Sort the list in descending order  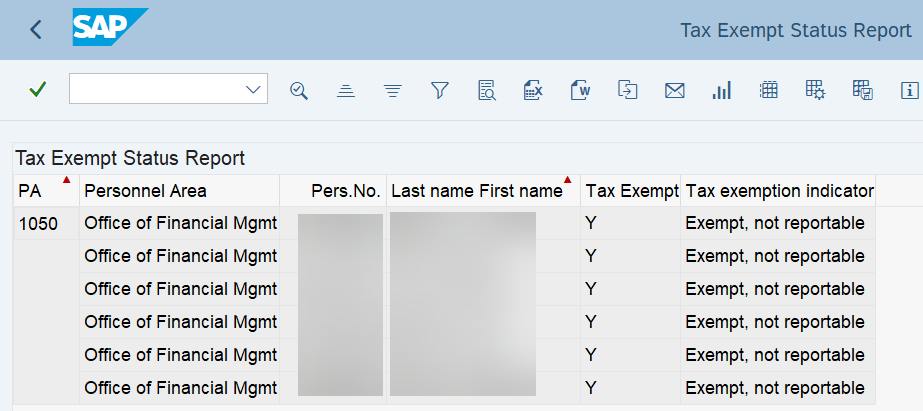(393, 90)
